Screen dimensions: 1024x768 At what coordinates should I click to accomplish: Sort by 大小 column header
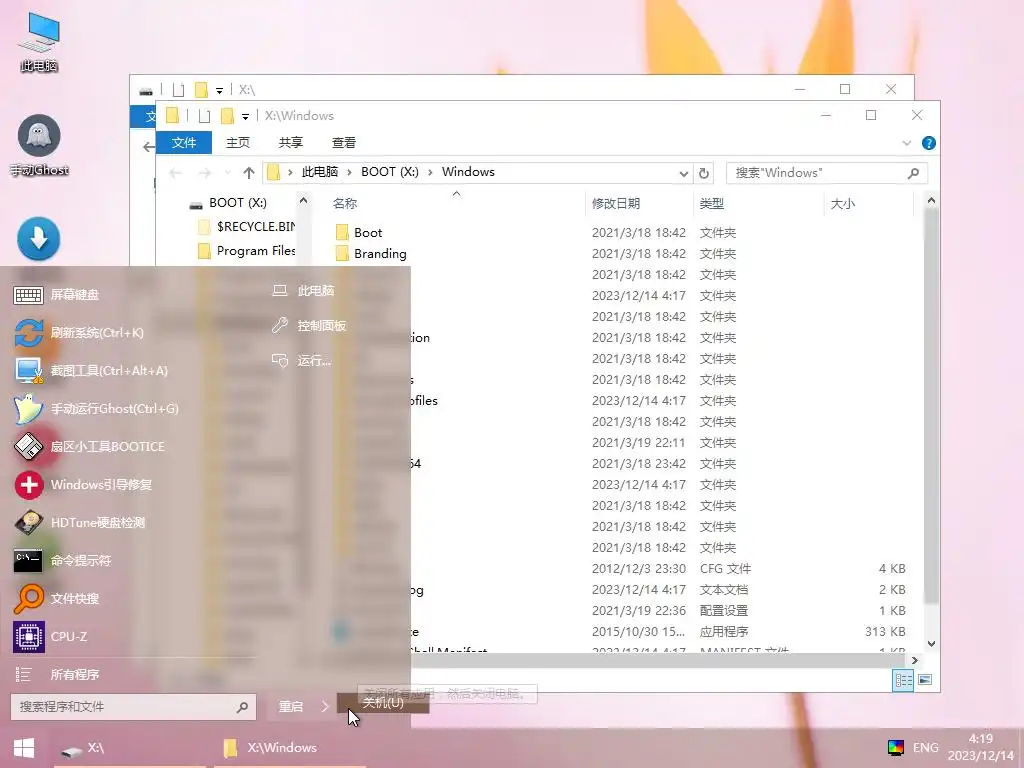click(842, 203)
